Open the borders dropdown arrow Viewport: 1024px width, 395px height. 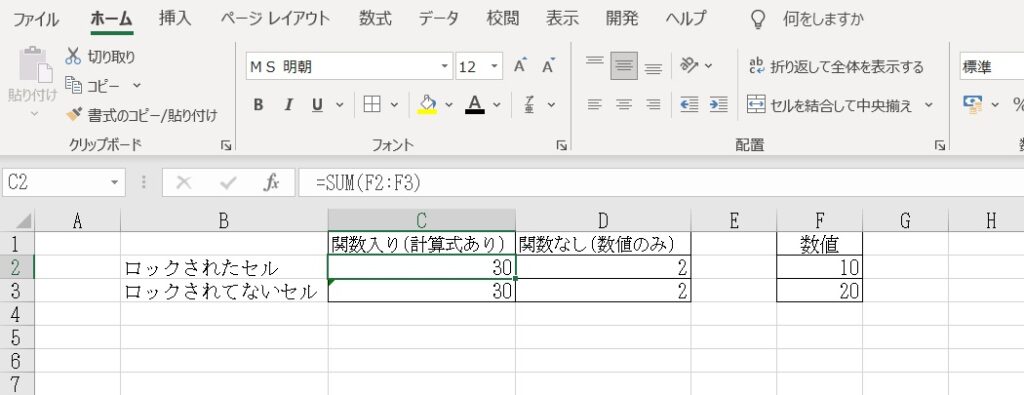coord(394,104)
